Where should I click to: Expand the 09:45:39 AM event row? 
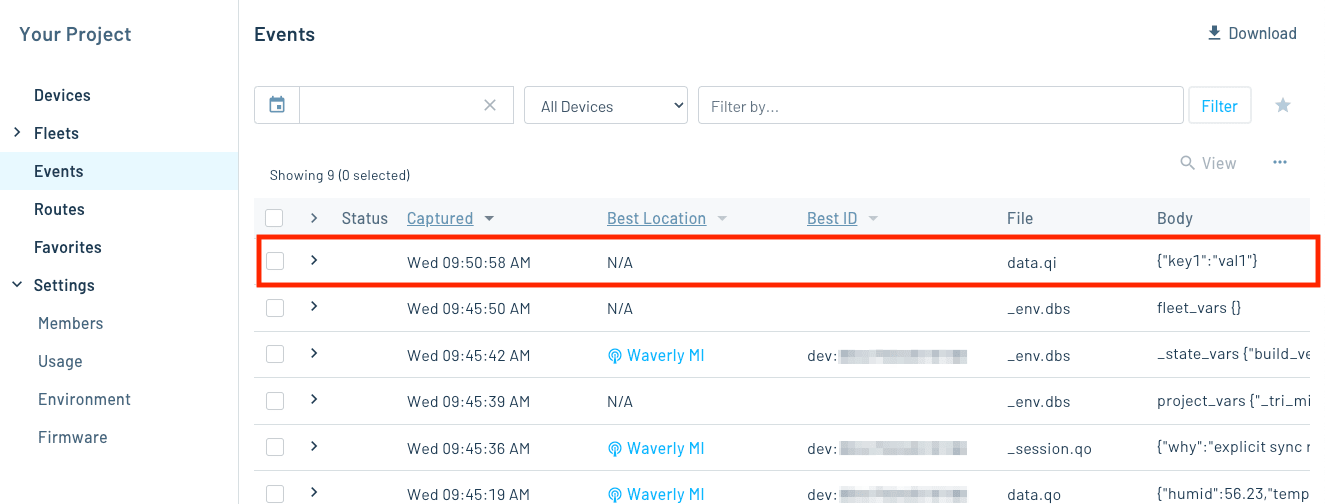coord(314,399)
